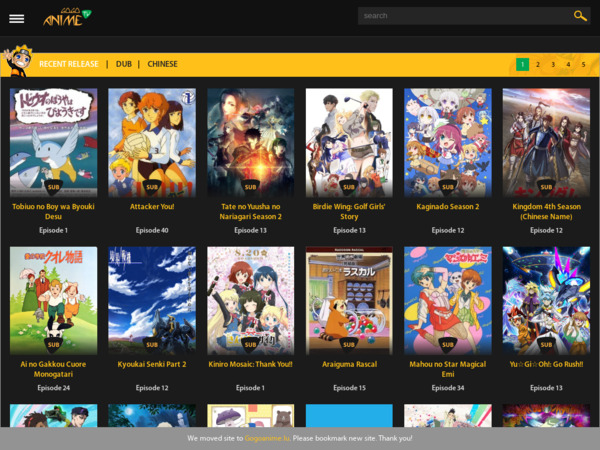This screenshot has width=600, height=450.
Task: Click Yu☆Gi☆Oh!: Go Rush!! title
Action: pos(546,364)
